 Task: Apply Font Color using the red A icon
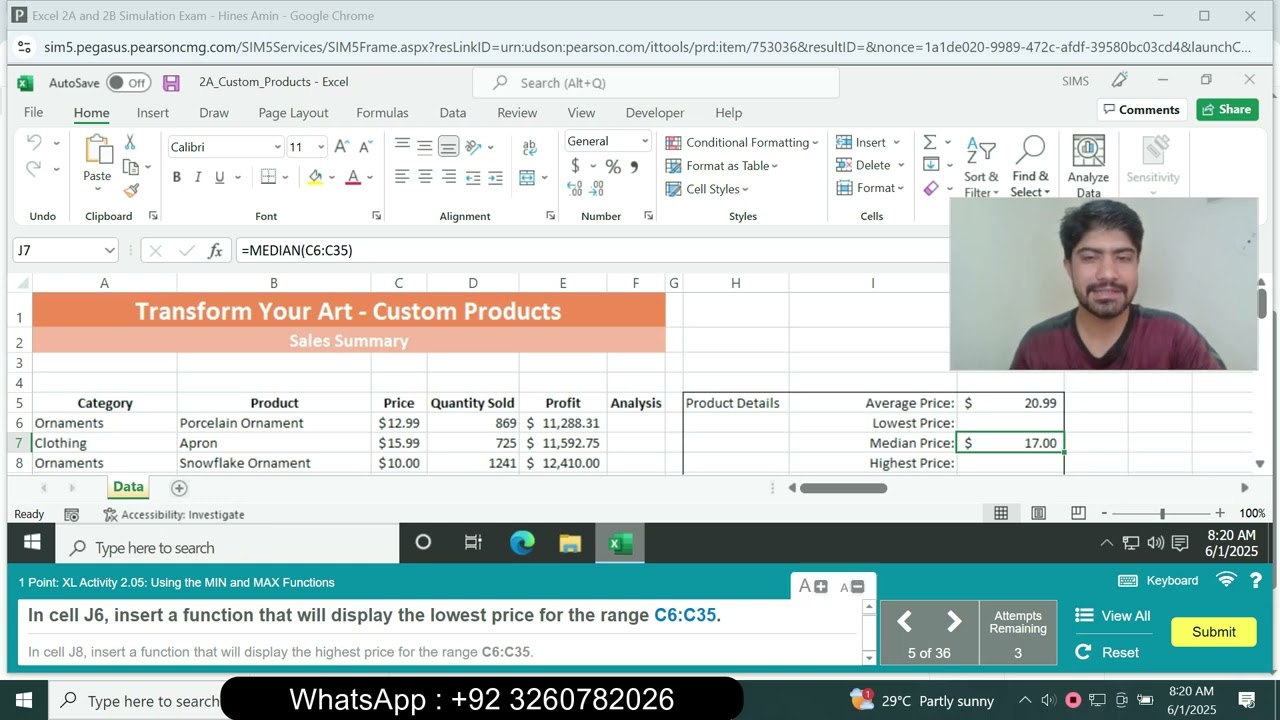click(x=352, y=177)
